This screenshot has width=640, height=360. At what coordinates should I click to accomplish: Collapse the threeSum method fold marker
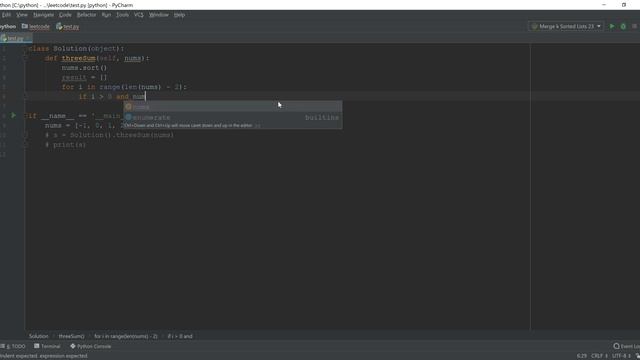pyautogui.click(x=25, y=58)
